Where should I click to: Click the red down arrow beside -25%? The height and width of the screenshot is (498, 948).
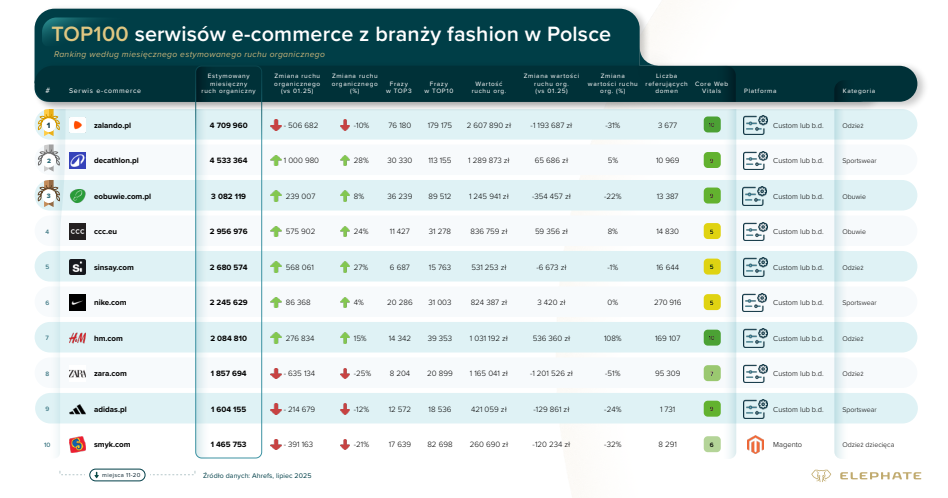[345, 374]
